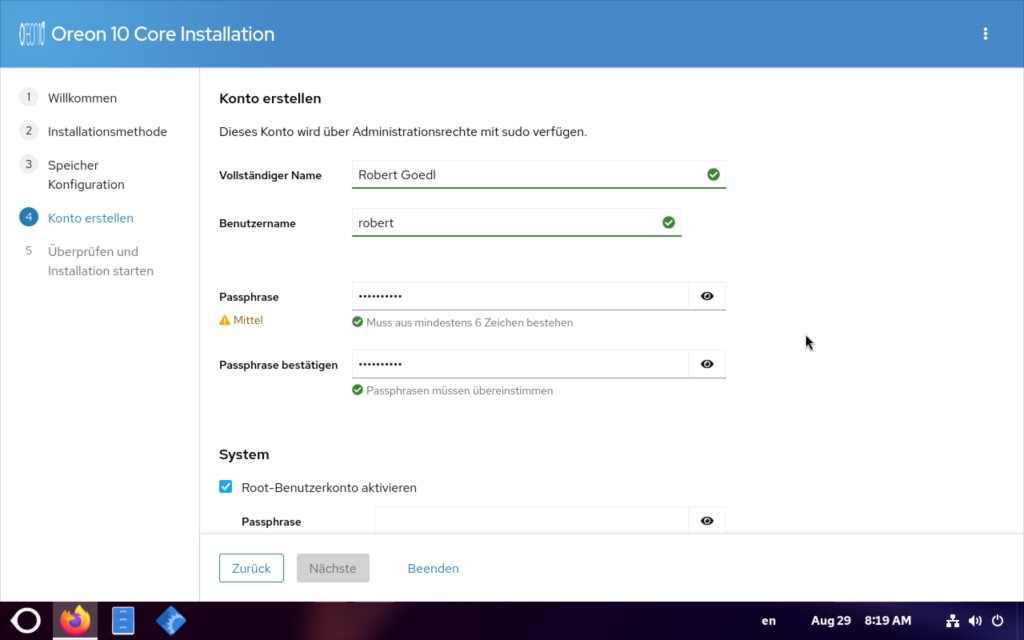Focus the Benutzername input field
The width and height of the screenshot is (1024, 640).
pyautogui.click(x=516, y=223)
